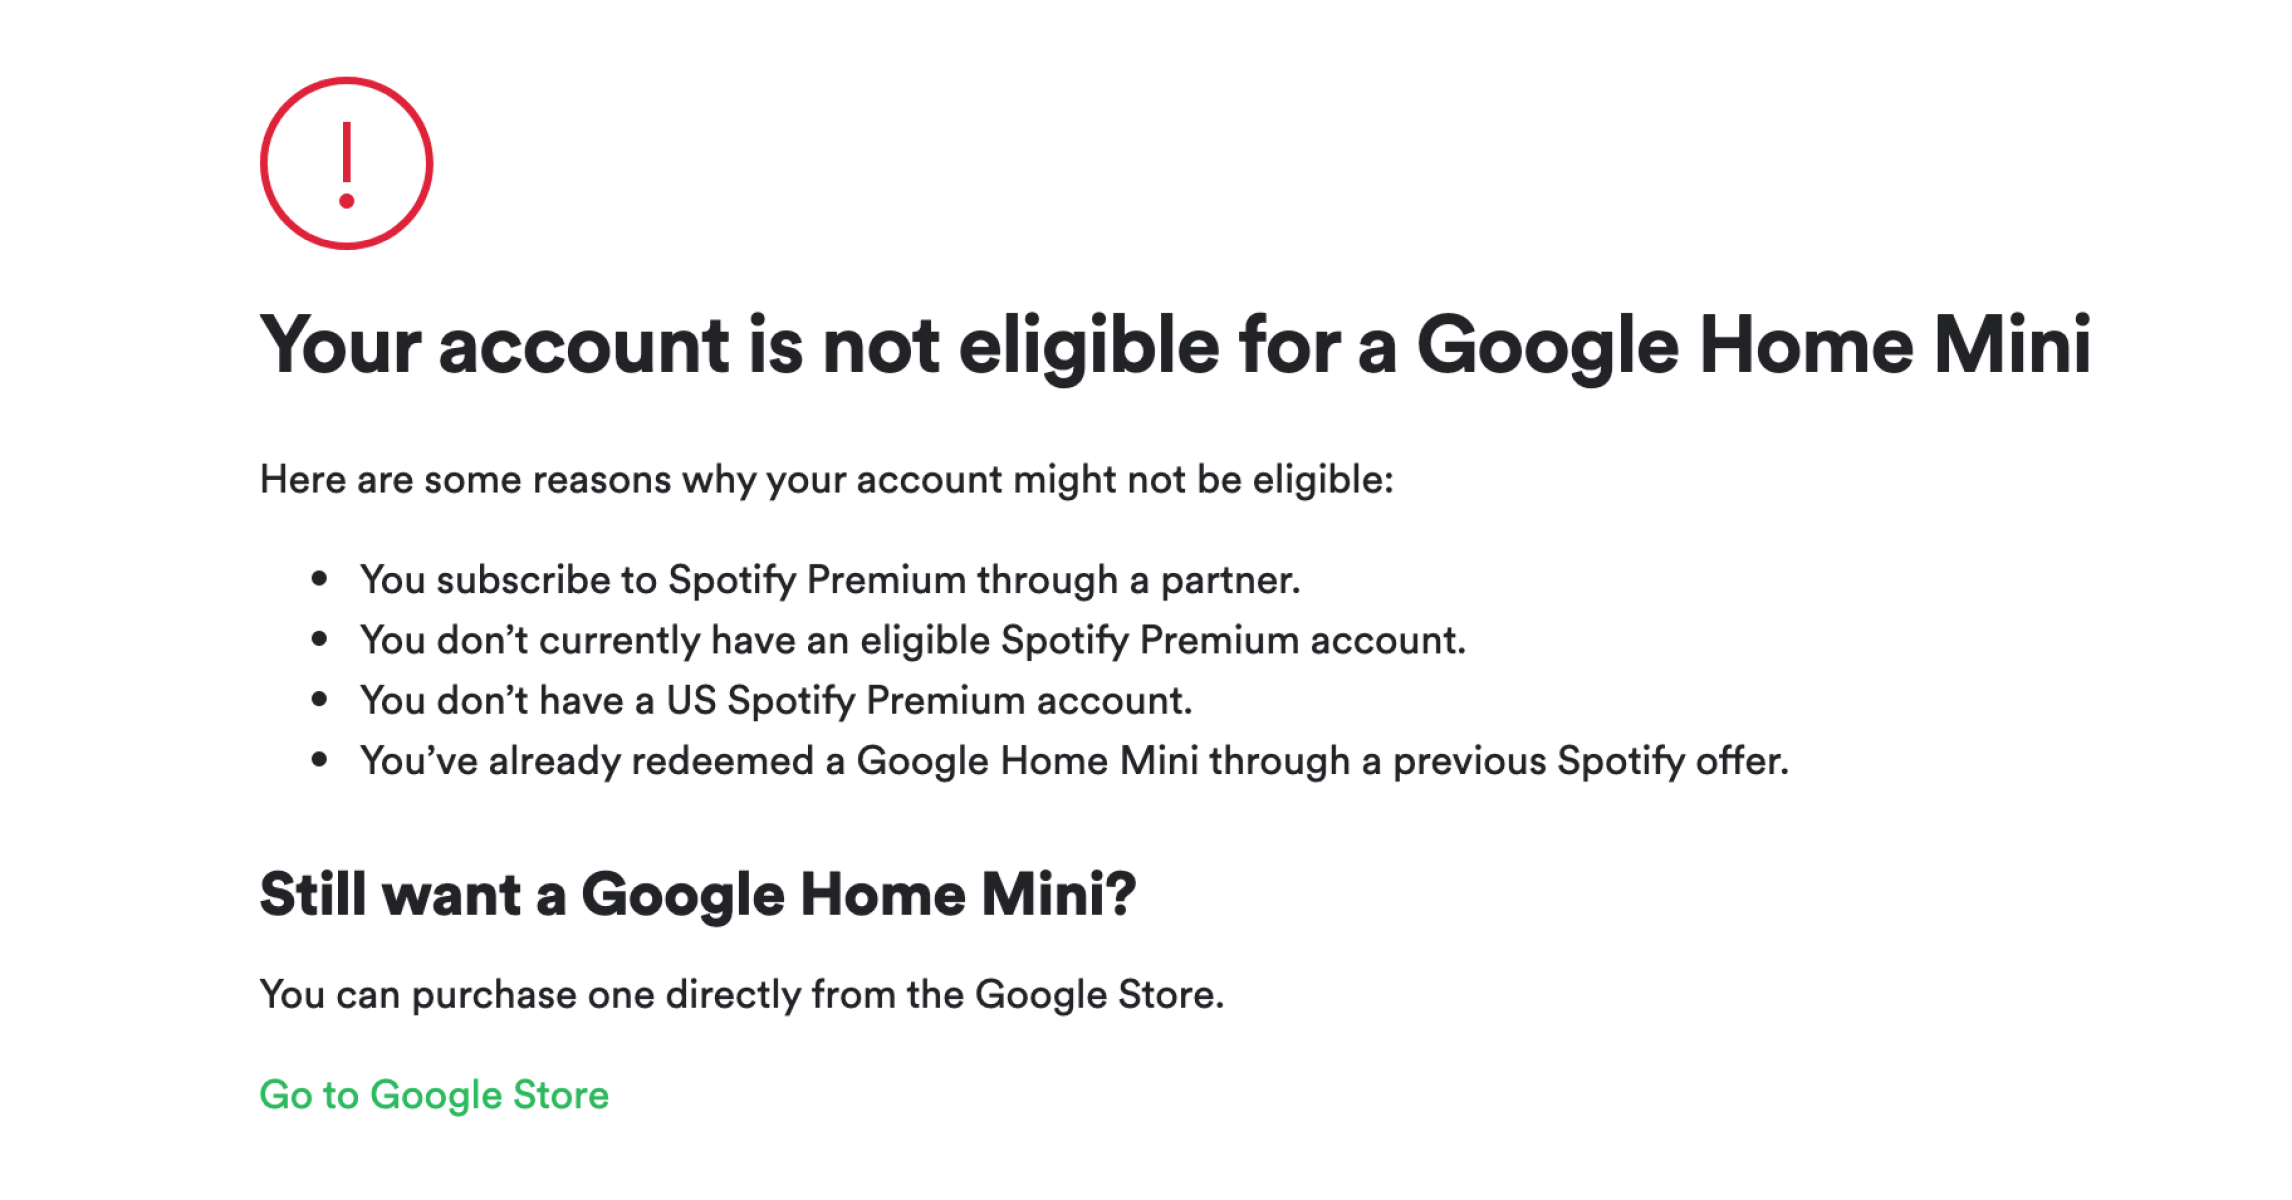Select the "don't have a US Spotify Premium" reason
This screenshot has height=1200, width=2292.
point(776,700)
